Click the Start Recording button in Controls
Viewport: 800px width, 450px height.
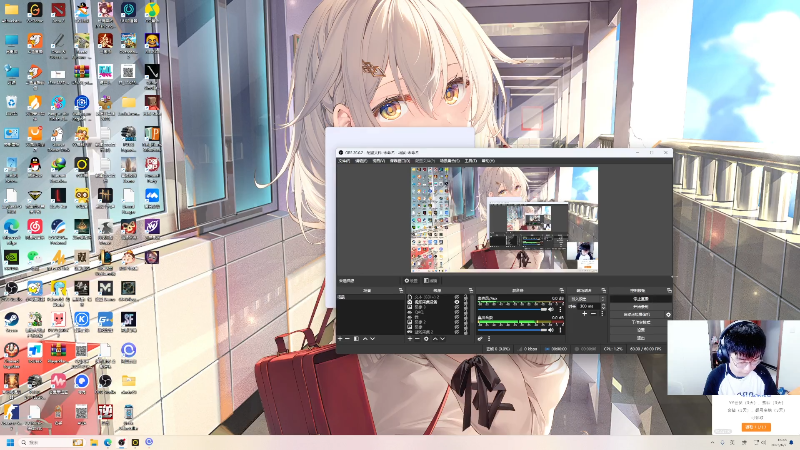pos(641,307)
